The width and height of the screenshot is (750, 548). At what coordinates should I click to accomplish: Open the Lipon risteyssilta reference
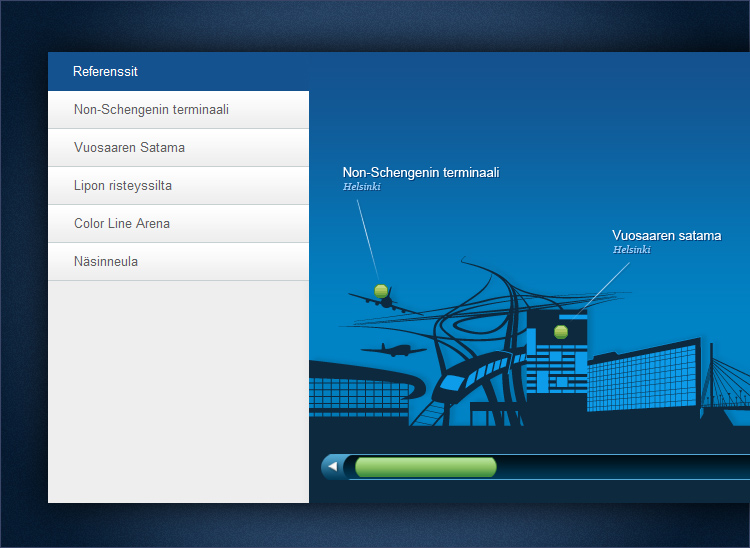(178, 186)
